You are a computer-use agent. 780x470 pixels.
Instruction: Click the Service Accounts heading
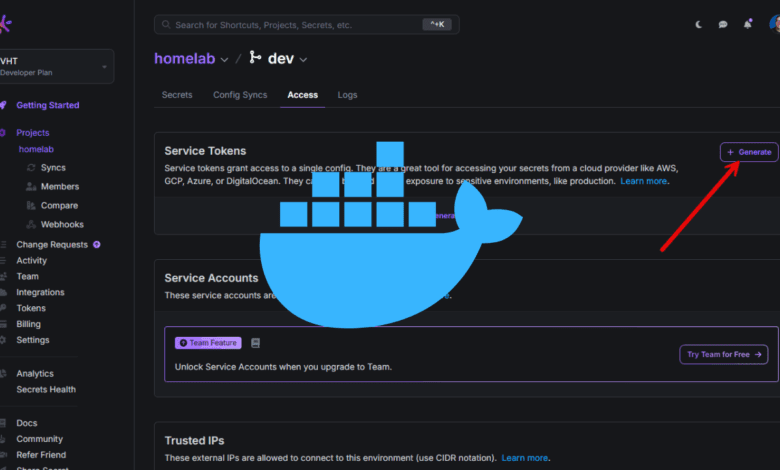coord(211,279)
